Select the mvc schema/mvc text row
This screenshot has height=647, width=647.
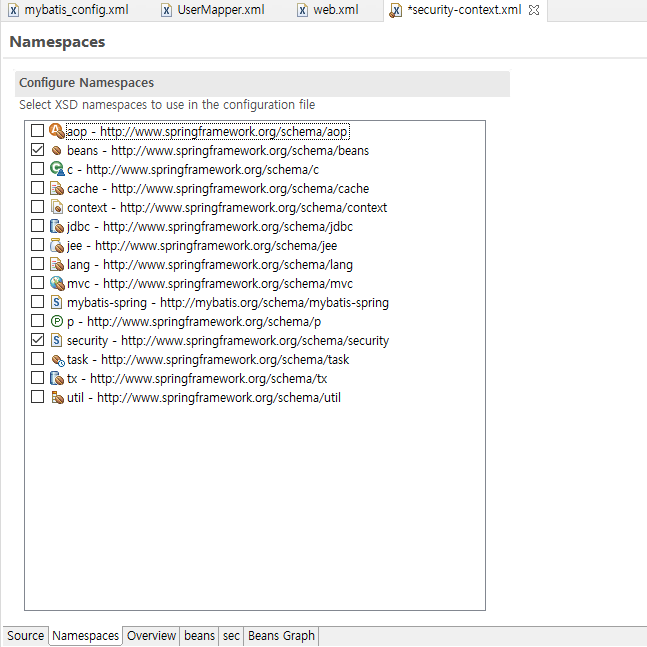210,283
